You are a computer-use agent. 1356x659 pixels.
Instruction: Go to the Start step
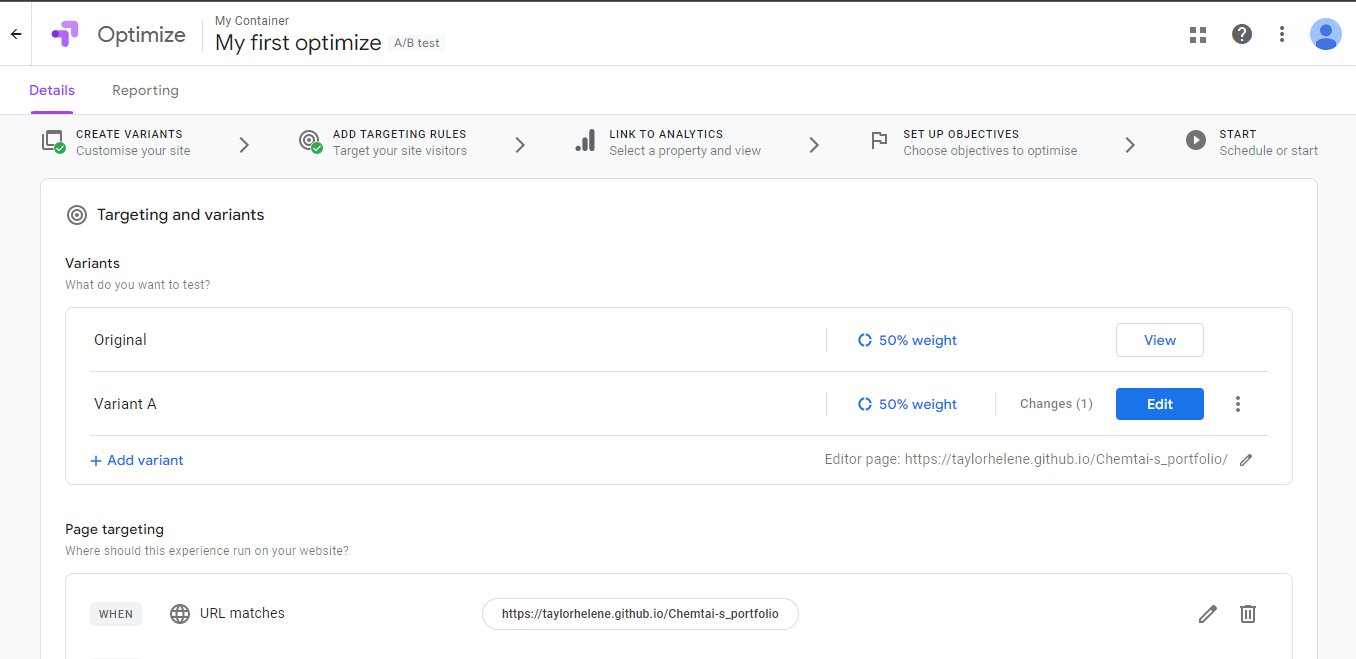pos(1252,142)
